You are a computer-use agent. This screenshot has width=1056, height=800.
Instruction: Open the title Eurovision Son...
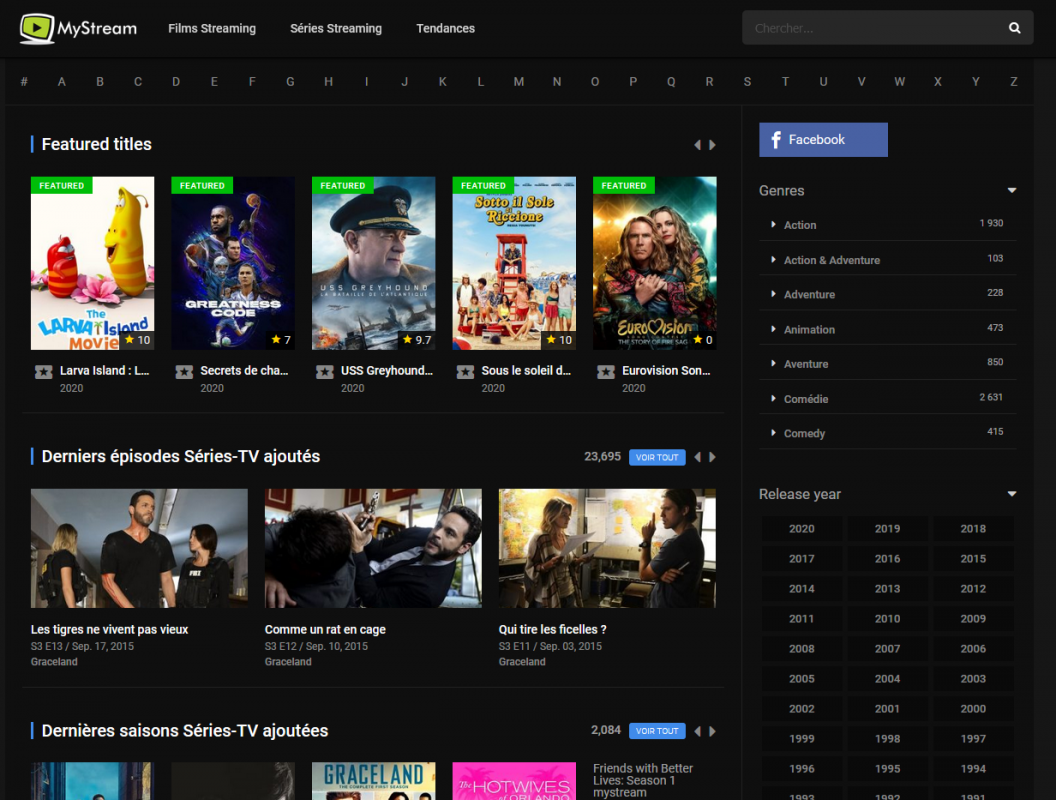(666, 370)
